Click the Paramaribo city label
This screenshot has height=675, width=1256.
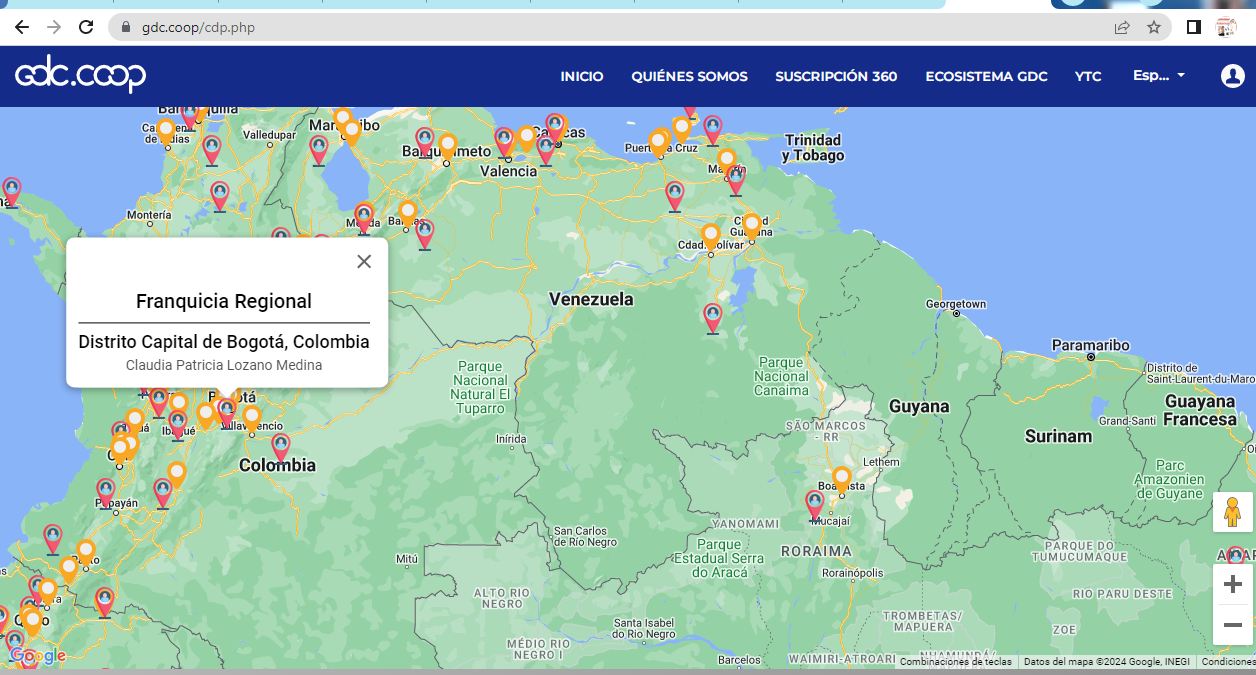point(1091,346)
